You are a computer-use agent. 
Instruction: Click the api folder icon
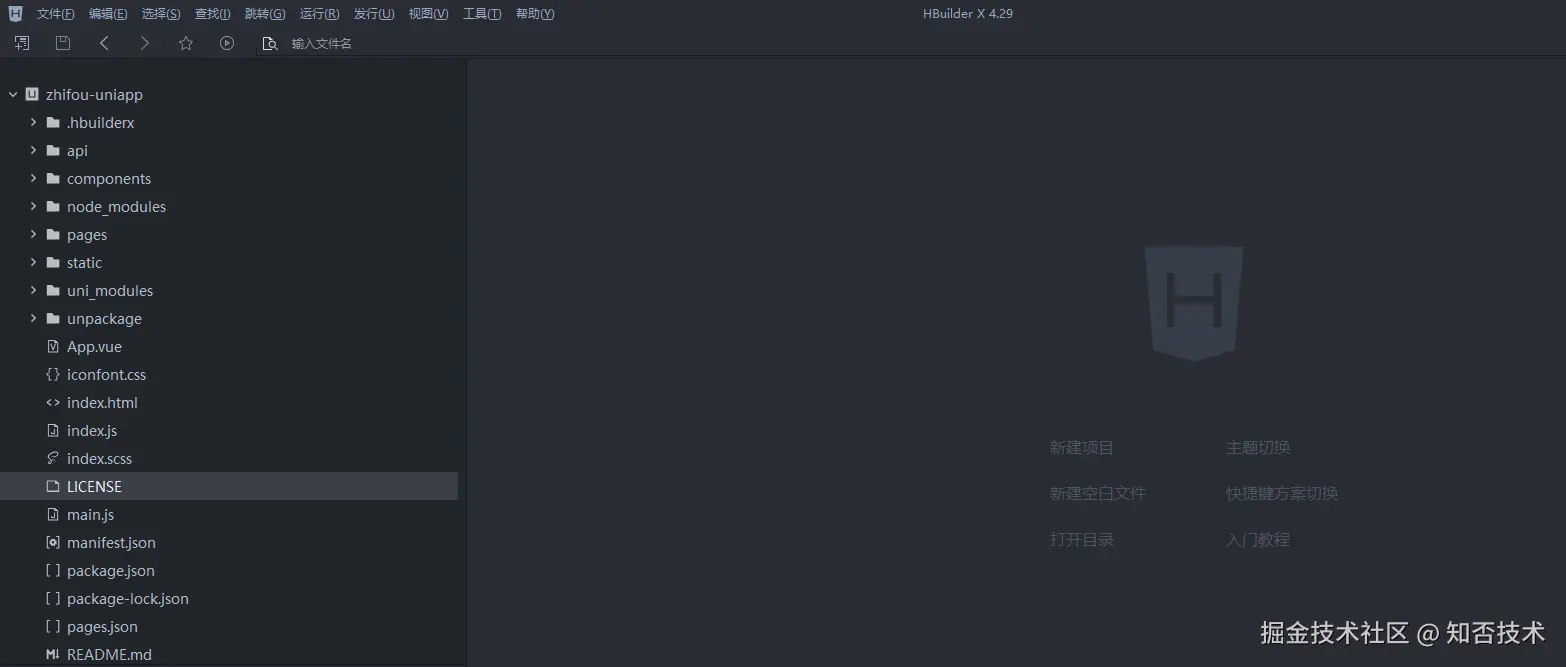point(53,150)
